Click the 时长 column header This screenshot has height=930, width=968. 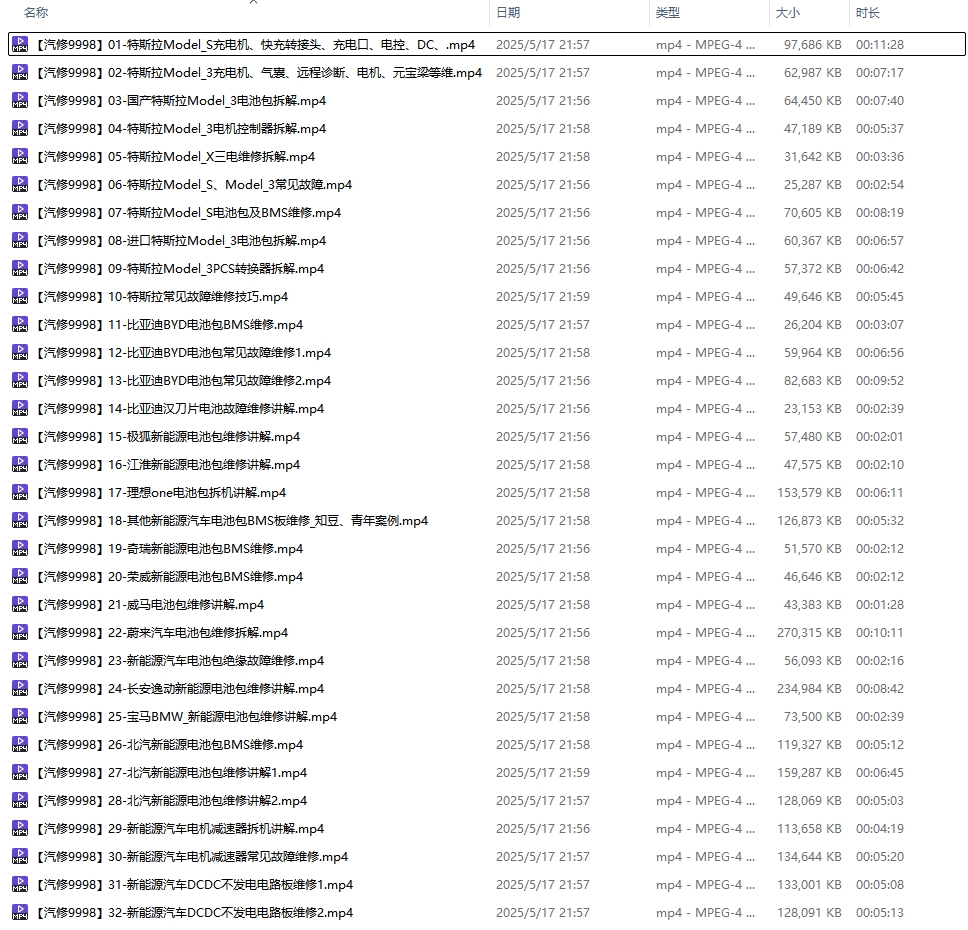pos(867,13)
